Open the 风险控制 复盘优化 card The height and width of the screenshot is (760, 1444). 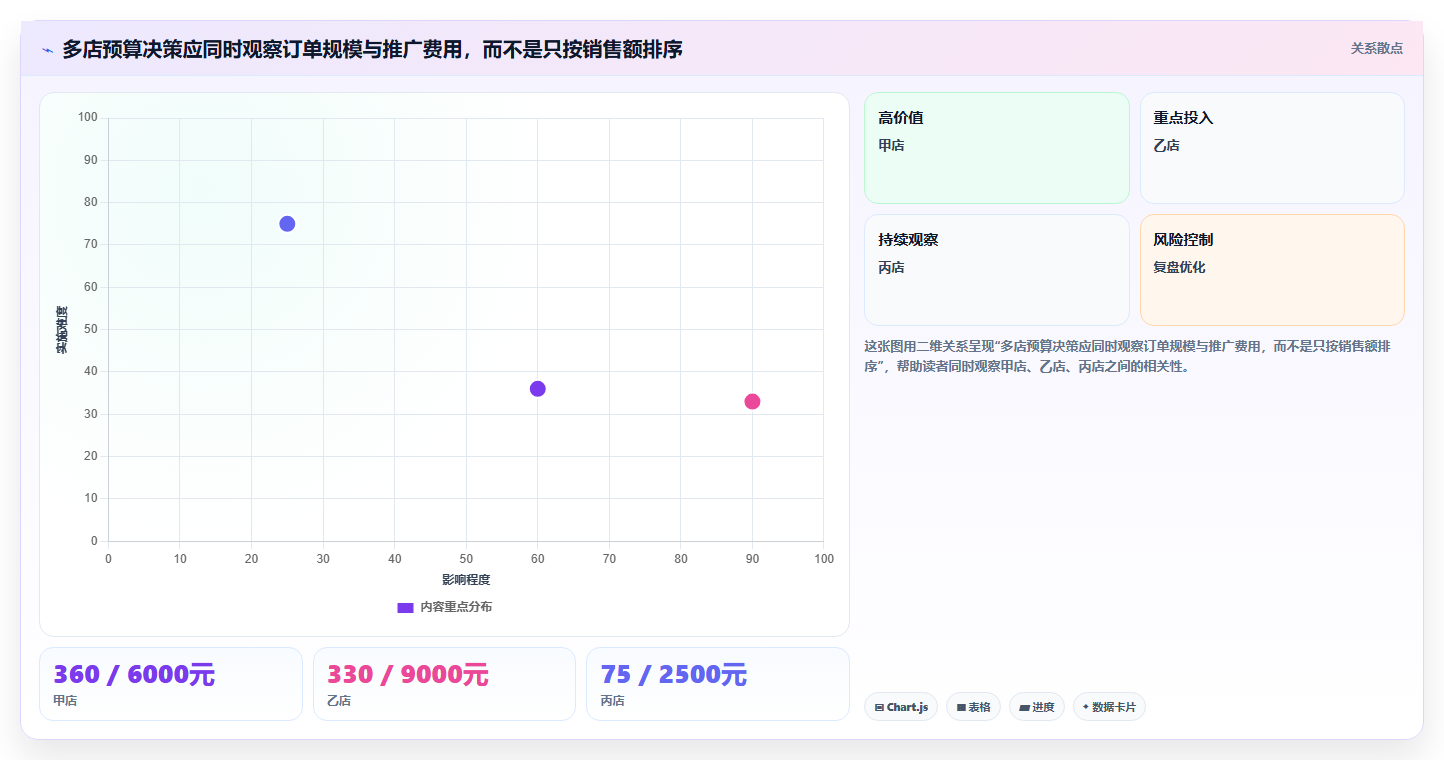(x=1272, y=270)
